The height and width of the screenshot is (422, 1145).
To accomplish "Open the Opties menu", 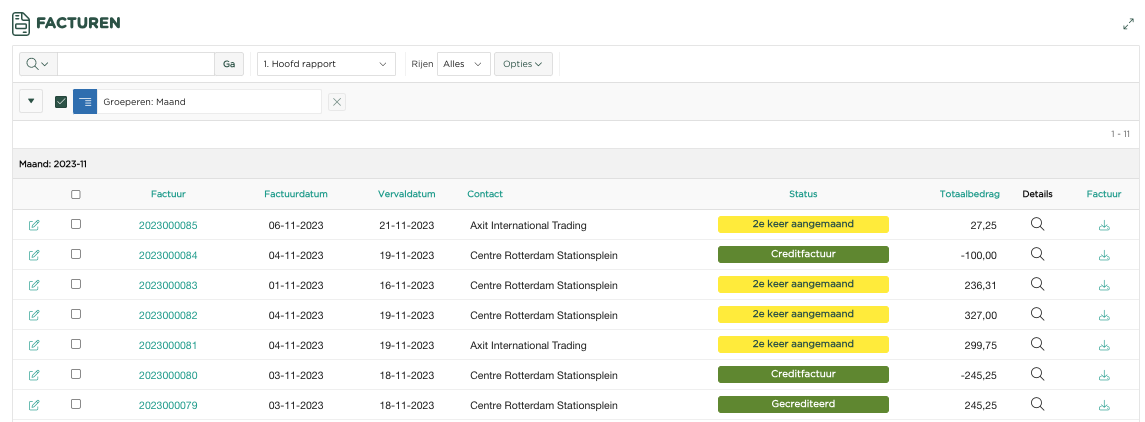I will (525, 64).
